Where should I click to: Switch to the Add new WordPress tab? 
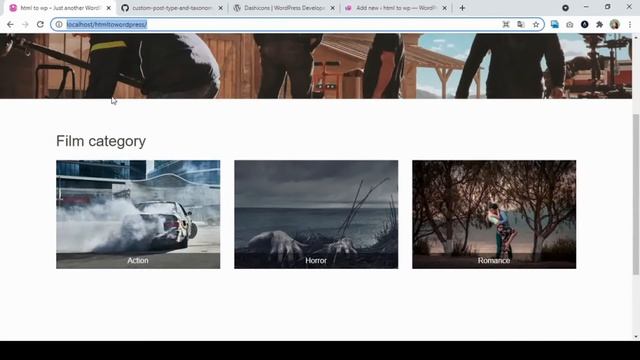click(x=396, y=8)
